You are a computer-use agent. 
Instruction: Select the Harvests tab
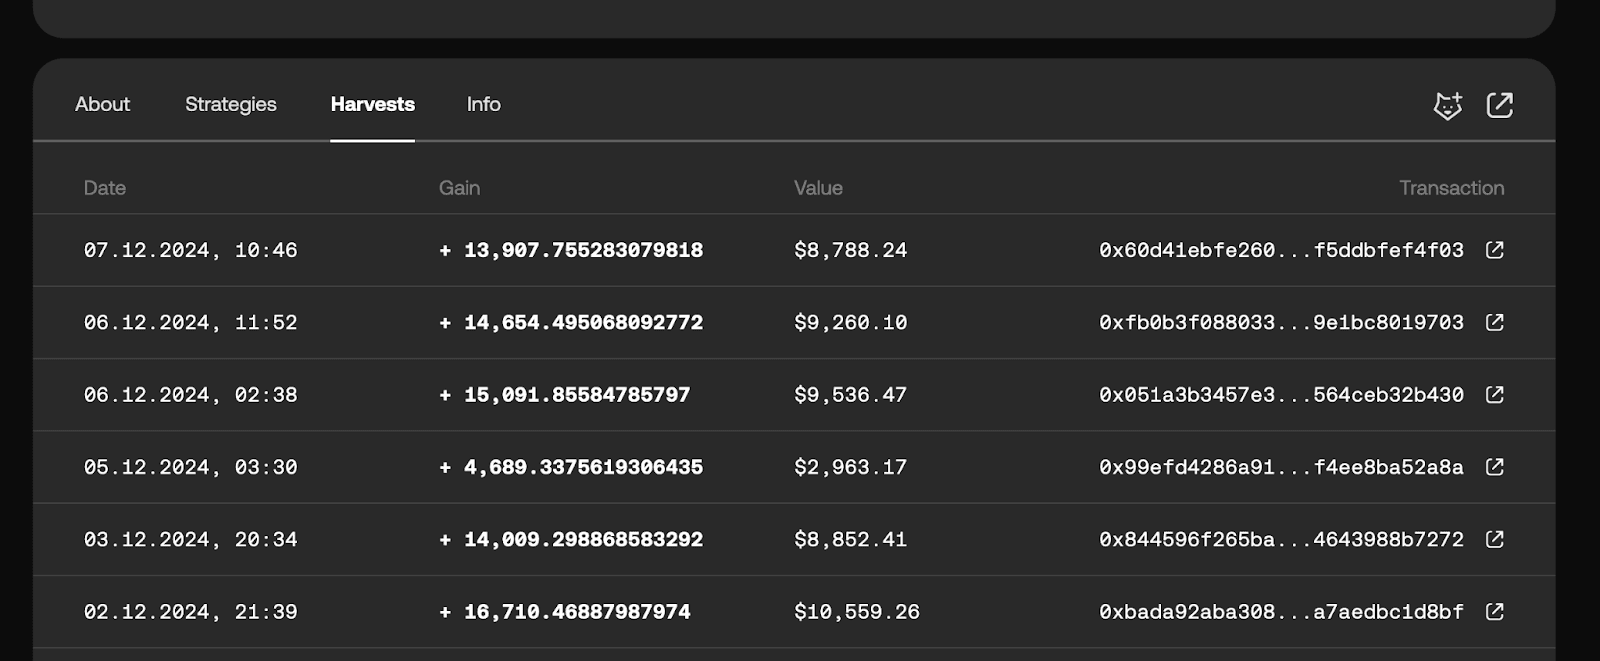(x=372, y=104)
